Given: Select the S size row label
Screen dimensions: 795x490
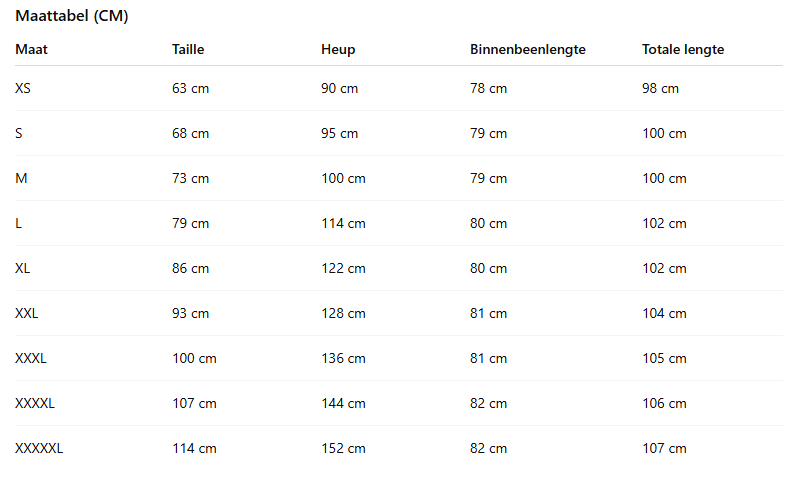Looking at the screenshot, I should click(x=19, y=133).
